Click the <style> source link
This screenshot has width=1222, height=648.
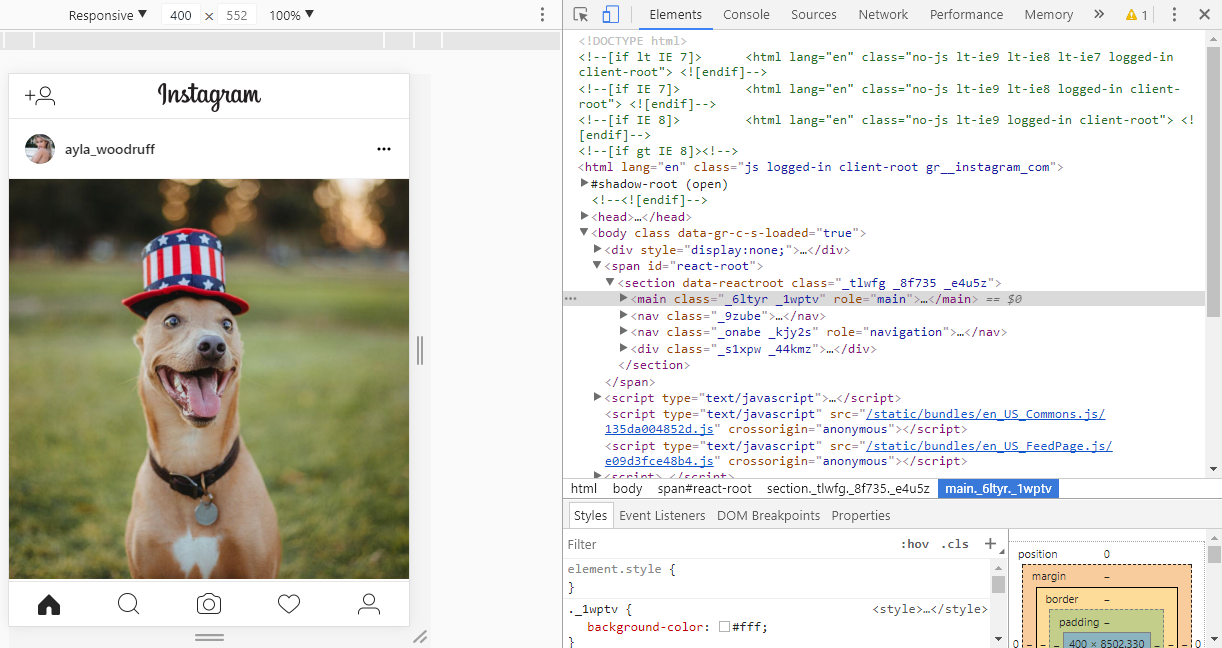click(x=930, y=609)
